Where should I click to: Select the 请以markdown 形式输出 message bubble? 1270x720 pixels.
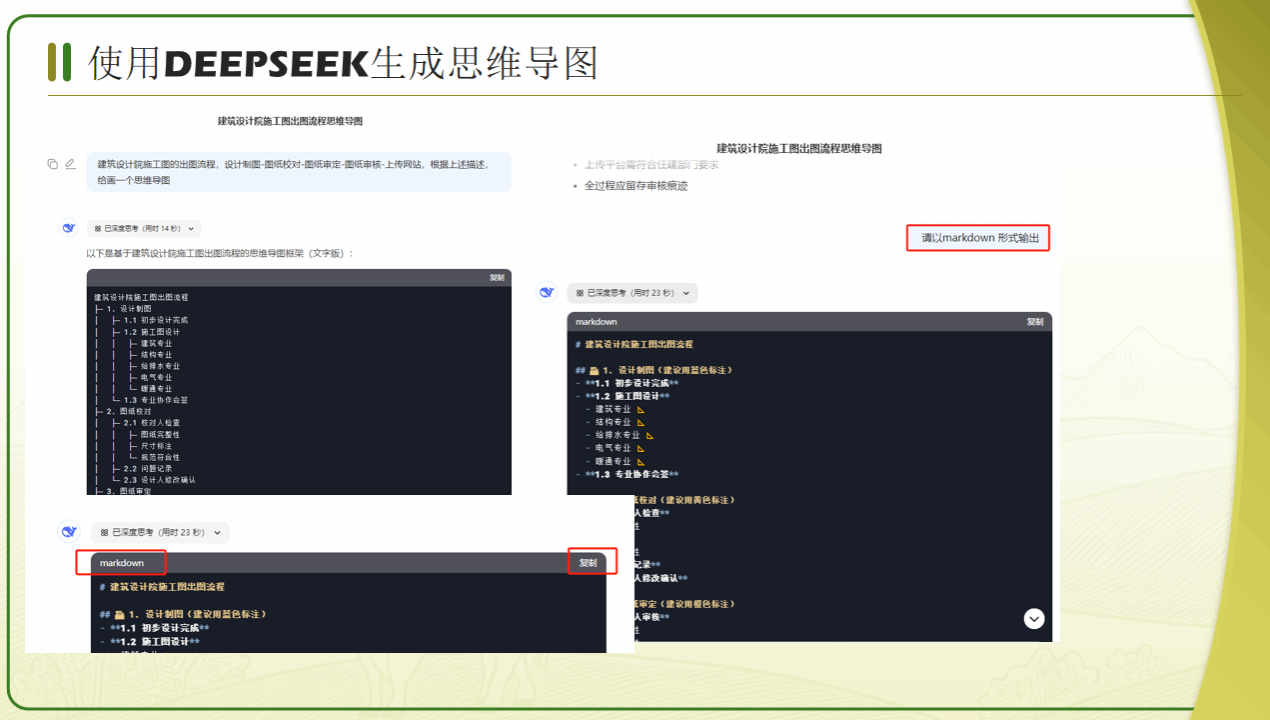[x=978, y=238]
